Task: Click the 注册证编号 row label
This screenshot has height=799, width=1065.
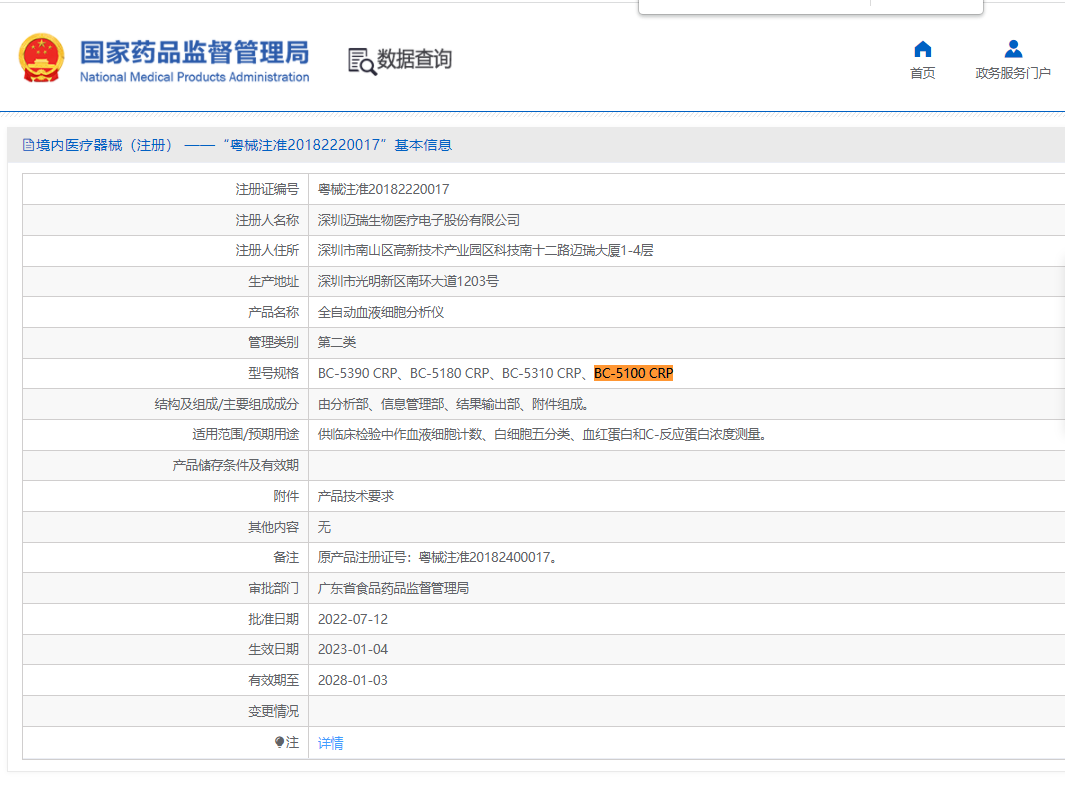Action: (x=267, y=189)
